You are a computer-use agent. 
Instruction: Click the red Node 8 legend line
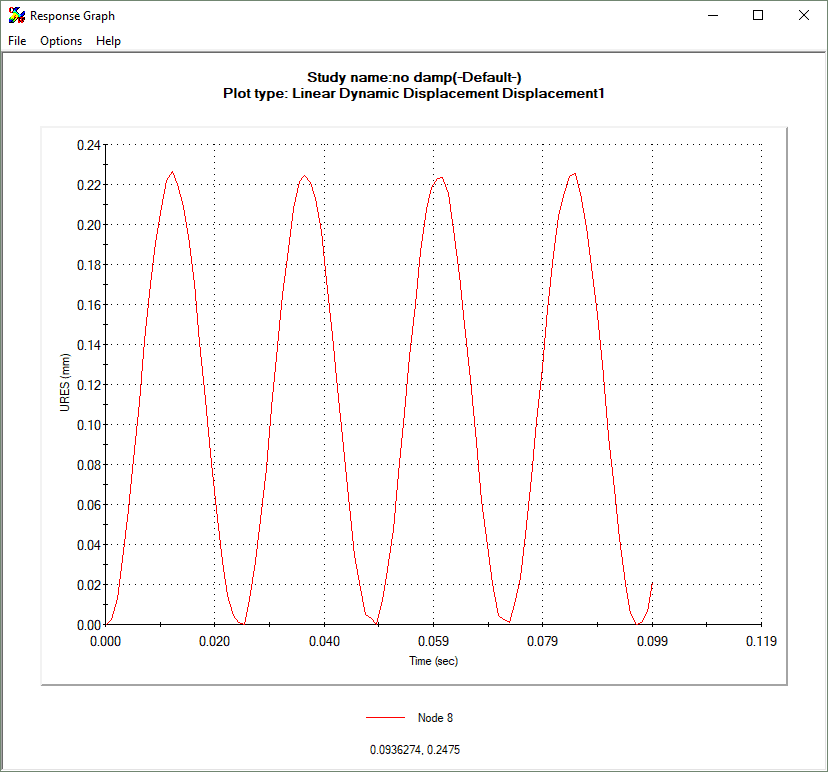[385, 718]
